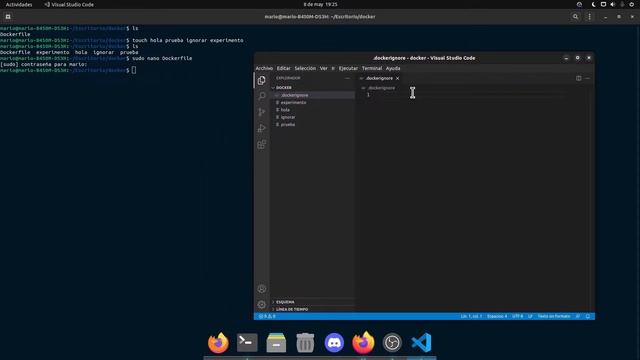The image size is (640, 360).
Task: Open more actions menu of the editor tab bar
Action: tap(587, 78)
